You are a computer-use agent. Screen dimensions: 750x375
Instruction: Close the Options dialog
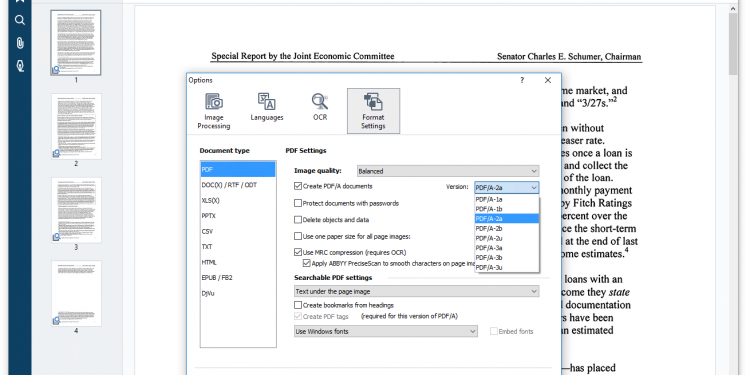[x=548, y=80]
